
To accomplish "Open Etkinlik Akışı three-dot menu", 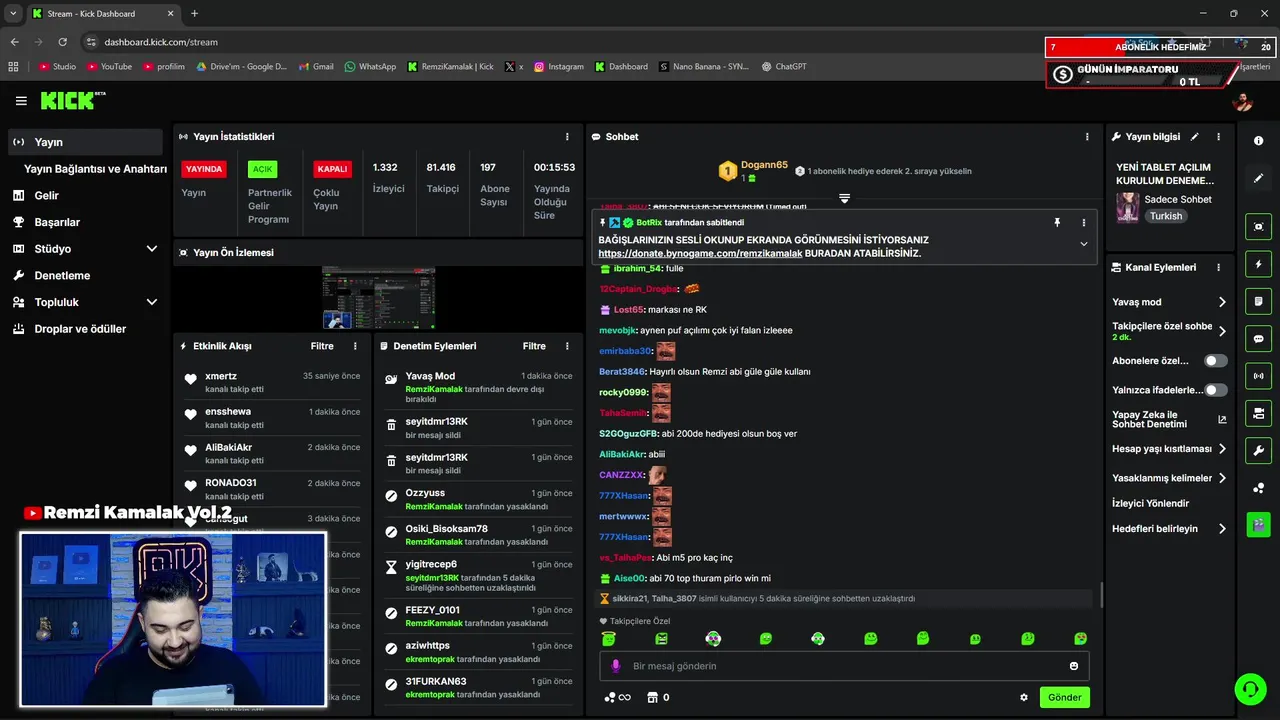I will (355, 346).
